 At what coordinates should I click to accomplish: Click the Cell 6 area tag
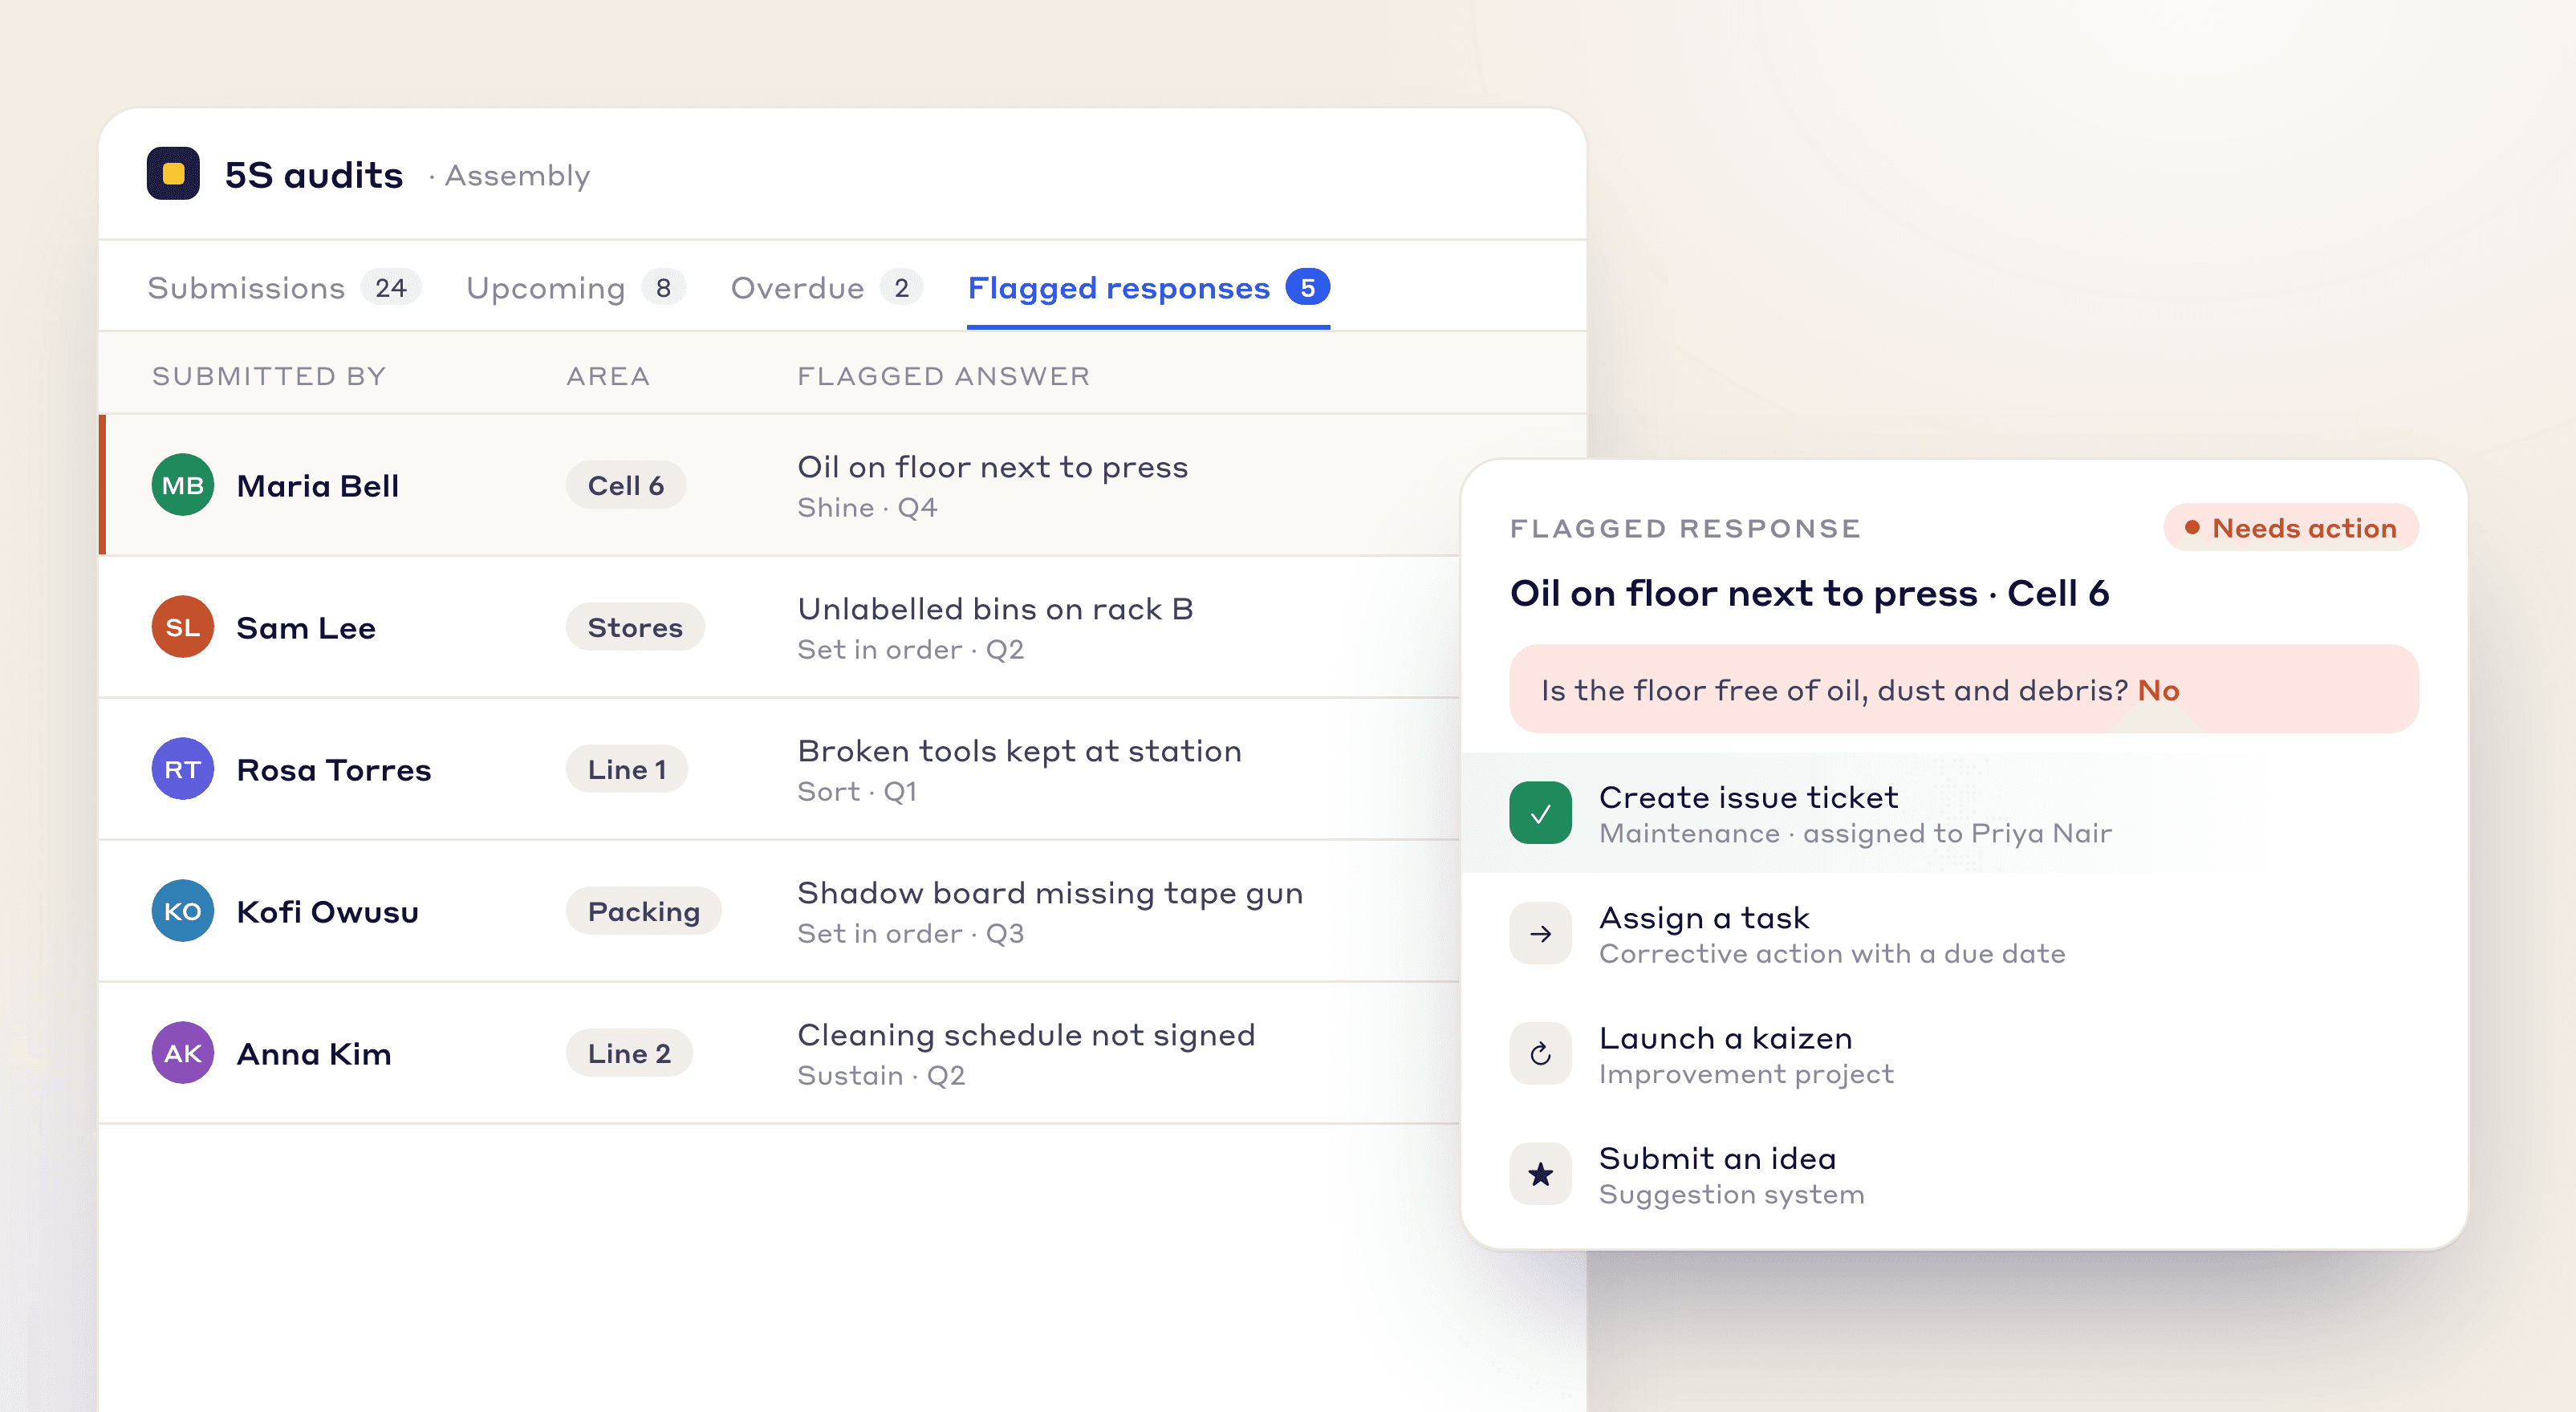coord(626,485)
